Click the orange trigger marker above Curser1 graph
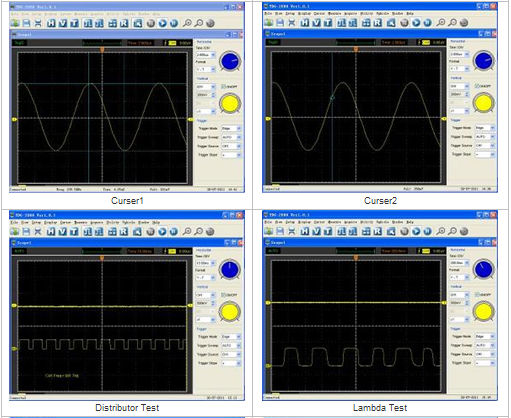Viewport: 511px width, 418px height. click(102, 50)
